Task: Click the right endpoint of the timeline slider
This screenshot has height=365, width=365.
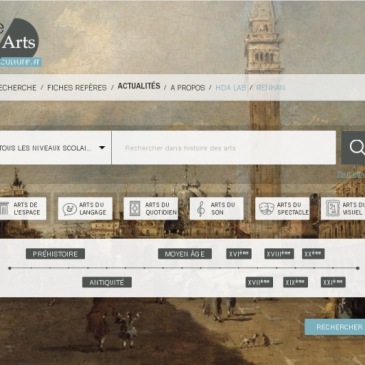Action: [357, 268]
